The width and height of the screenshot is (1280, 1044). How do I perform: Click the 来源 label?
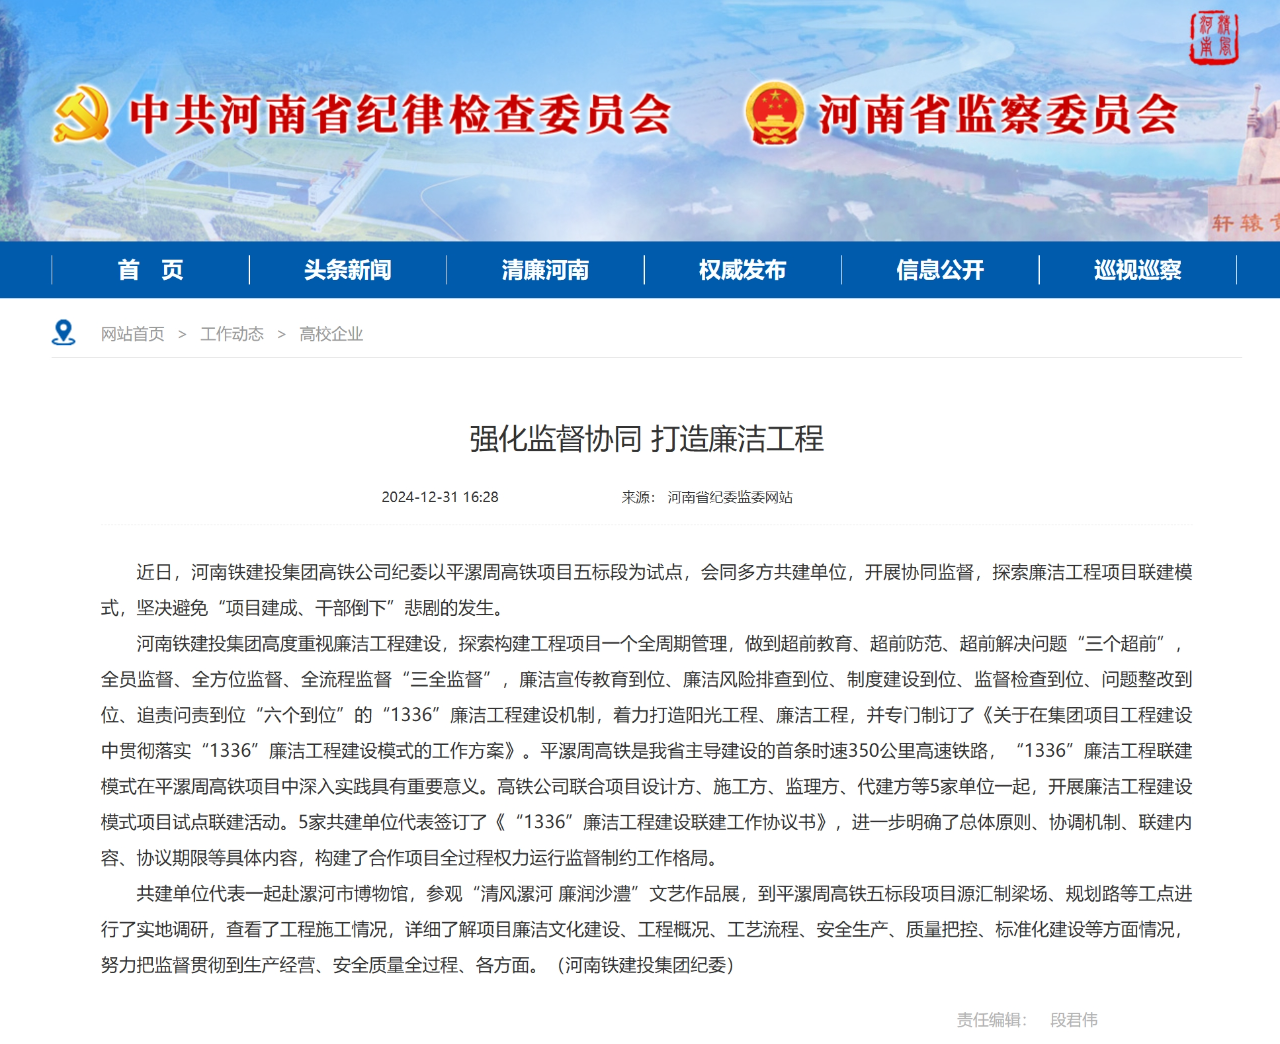tap(638, 497)
